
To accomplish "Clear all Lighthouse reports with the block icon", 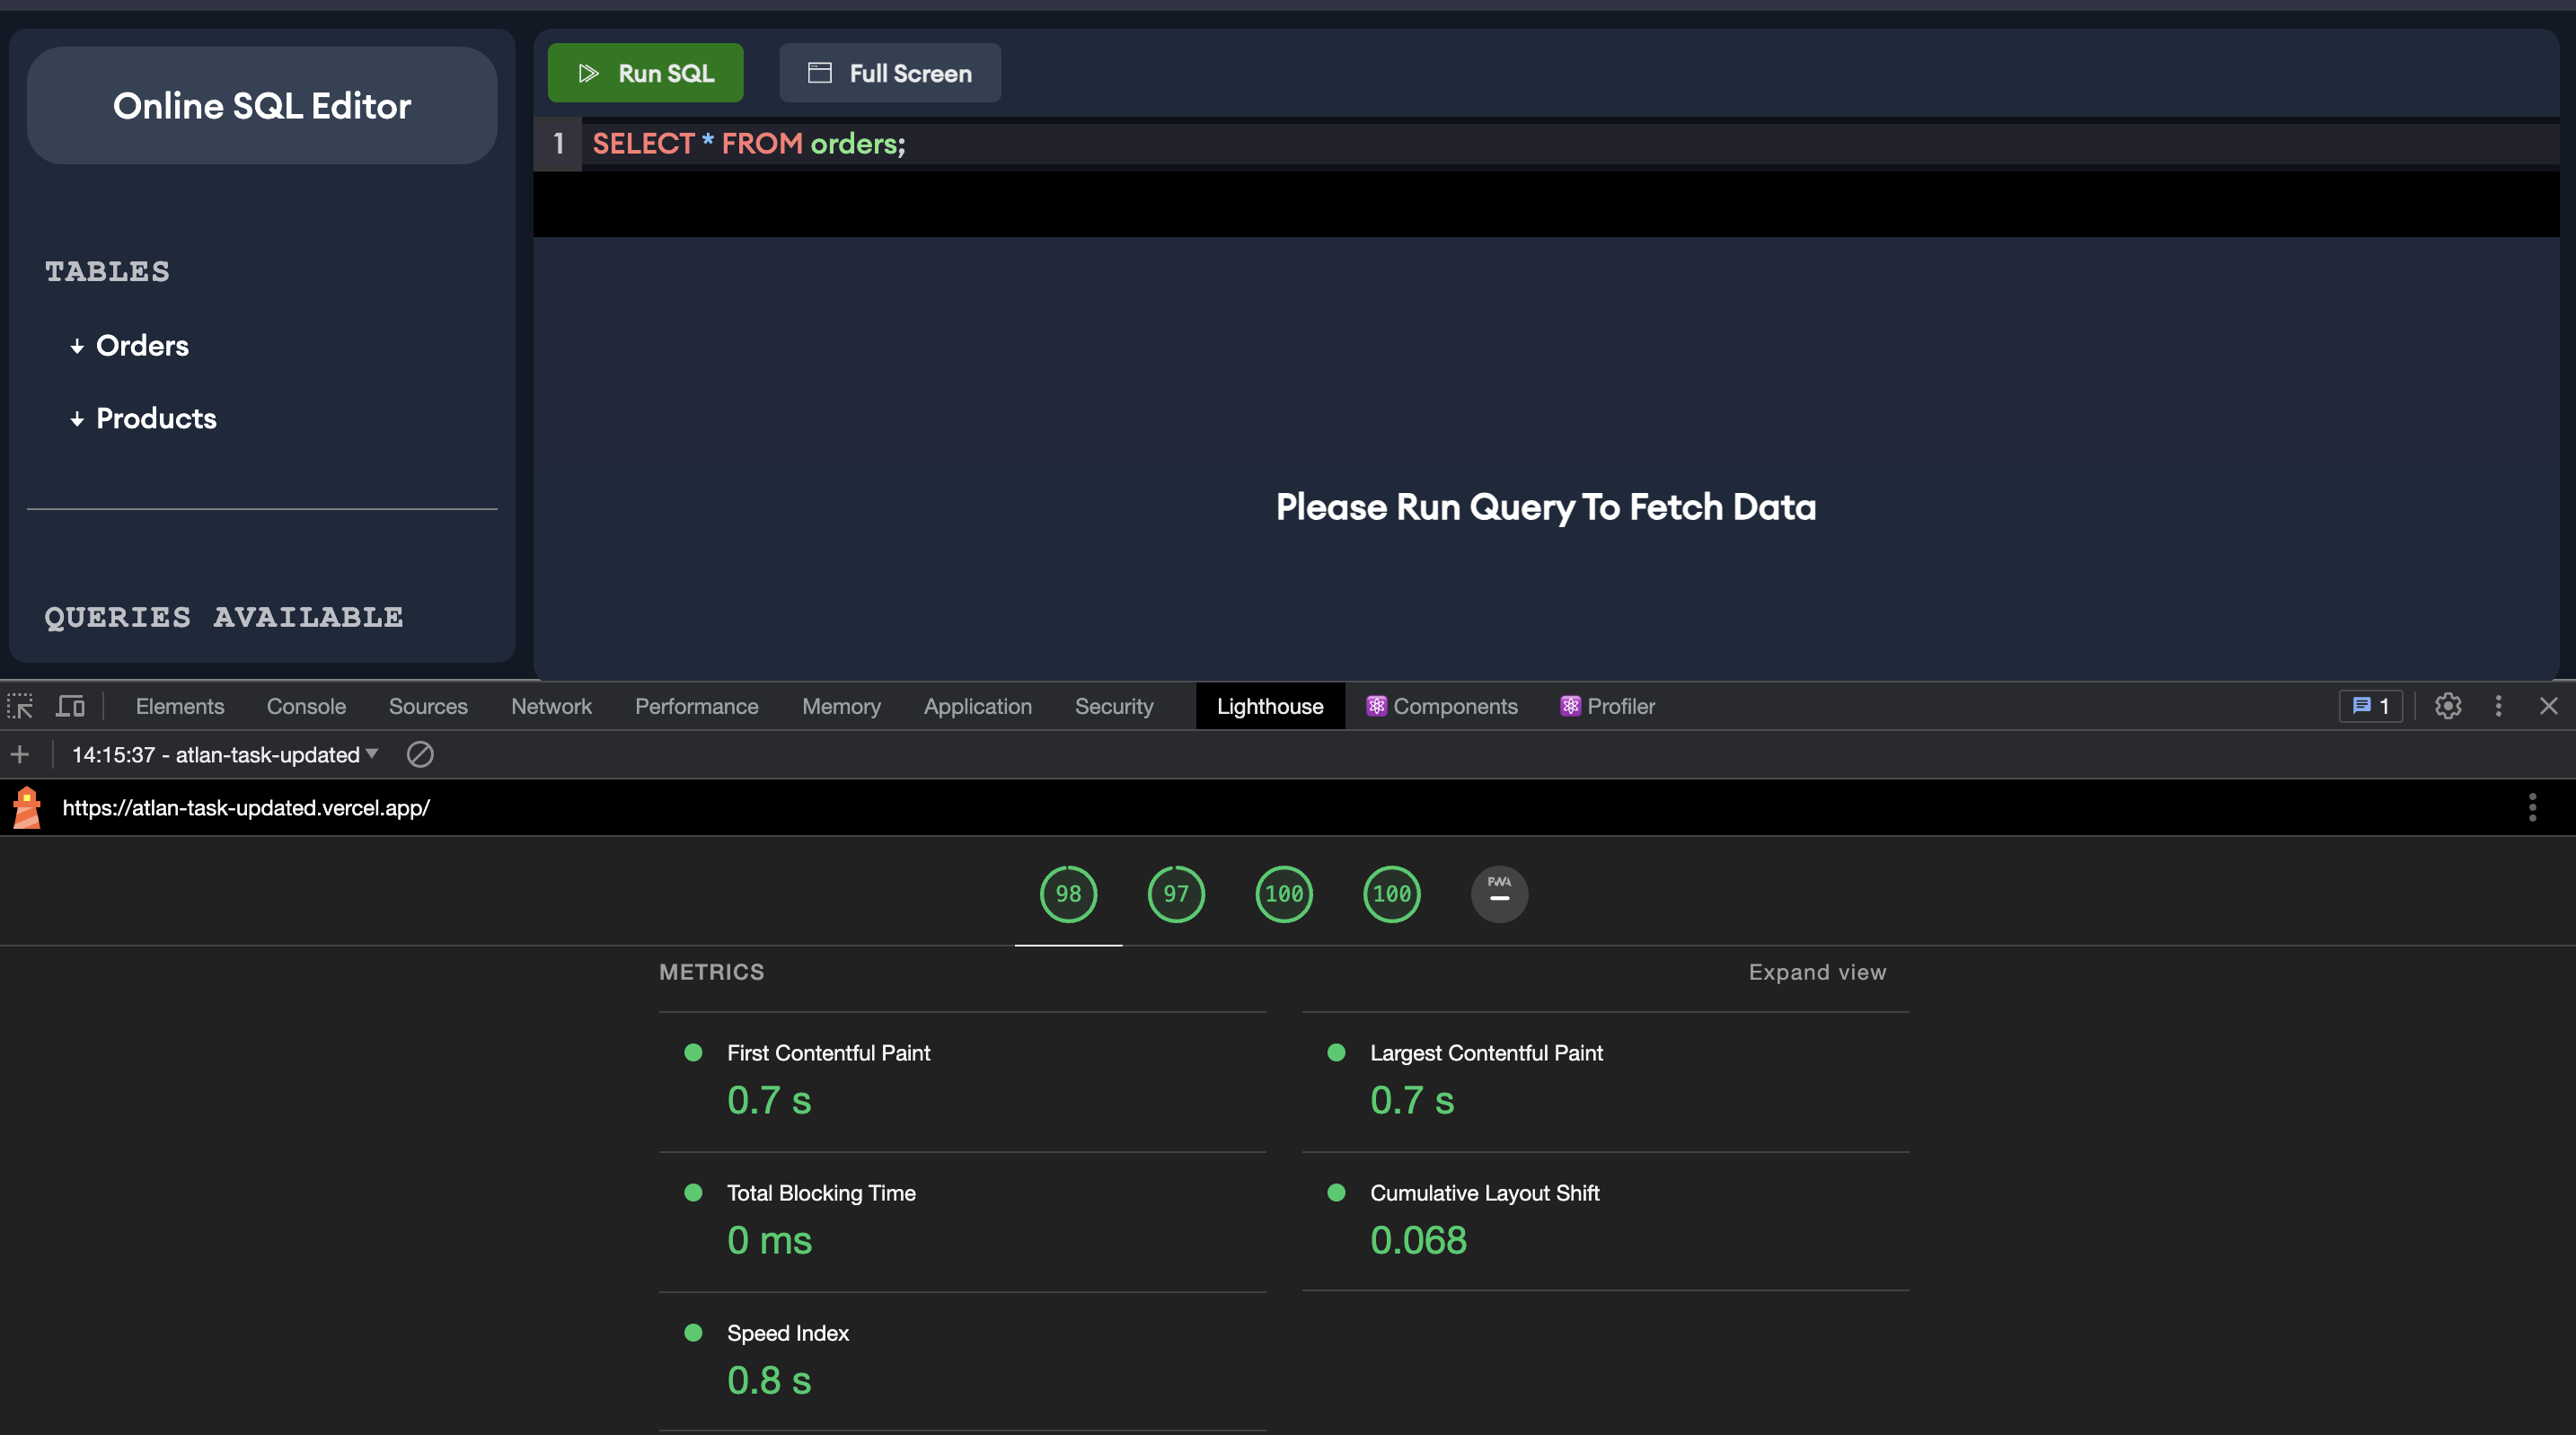I will tap(420, 755).
